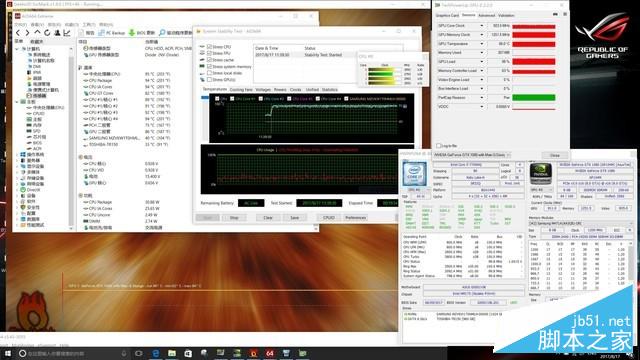Screen dimensions: 640x360
Task: Collapse the Motherboard tree node in AIDA64
Action: tap(17, 102)
